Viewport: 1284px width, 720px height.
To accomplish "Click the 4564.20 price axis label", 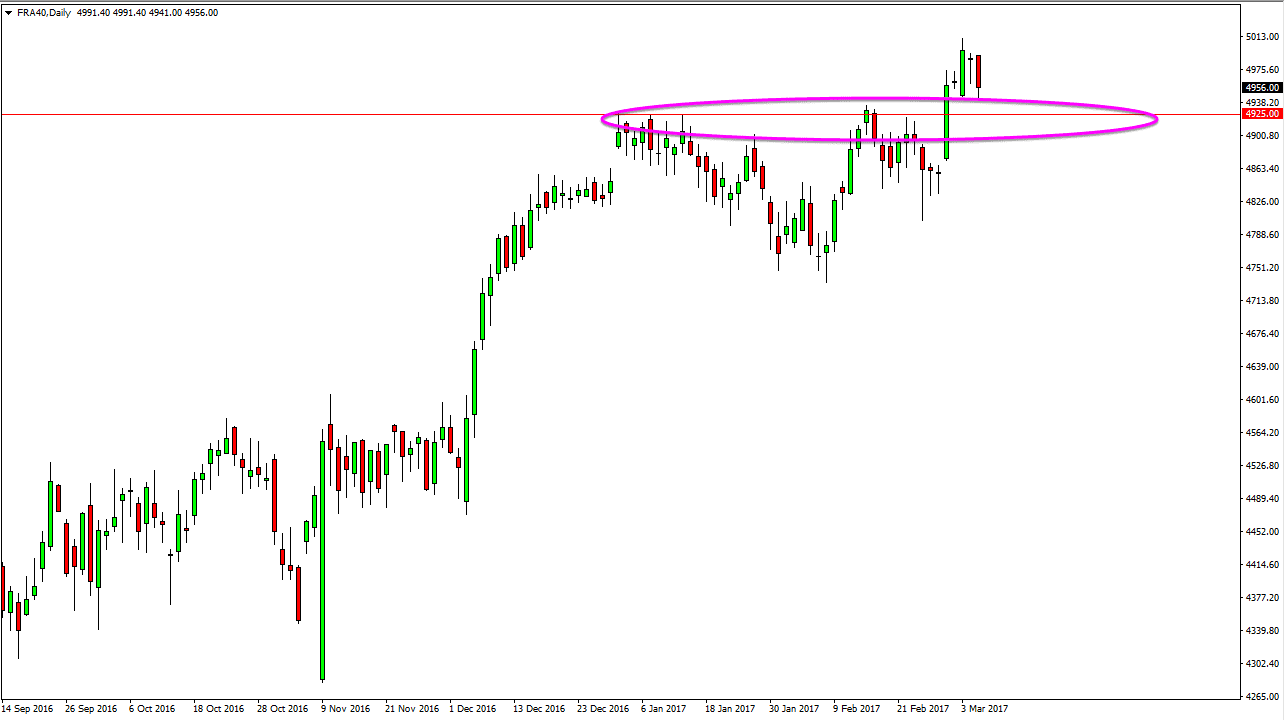I will tap(1263, 433).
